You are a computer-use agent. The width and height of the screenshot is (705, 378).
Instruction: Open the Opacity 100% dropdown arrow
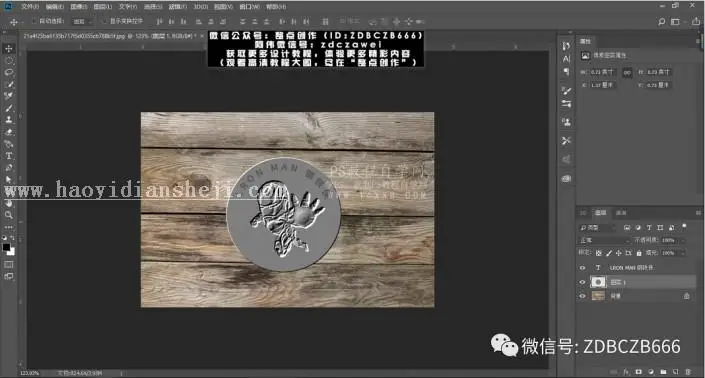point(683,240)
